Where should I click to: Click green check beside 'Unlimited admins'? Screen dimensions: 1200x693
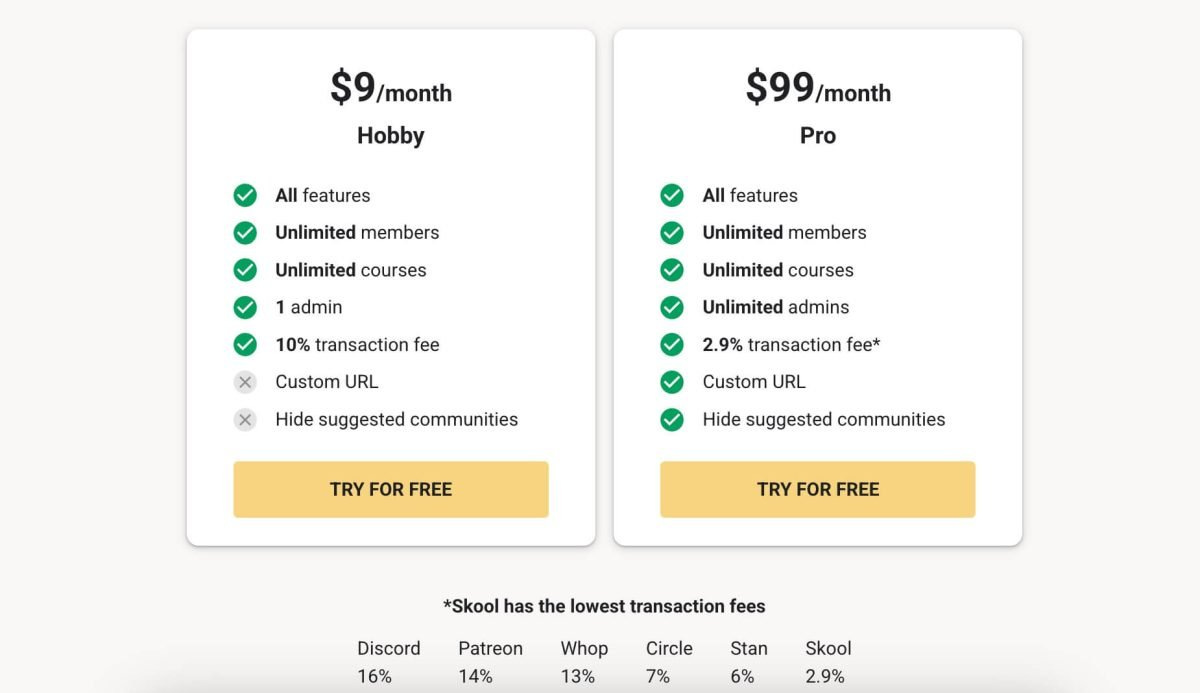click(x=672, y=307)
